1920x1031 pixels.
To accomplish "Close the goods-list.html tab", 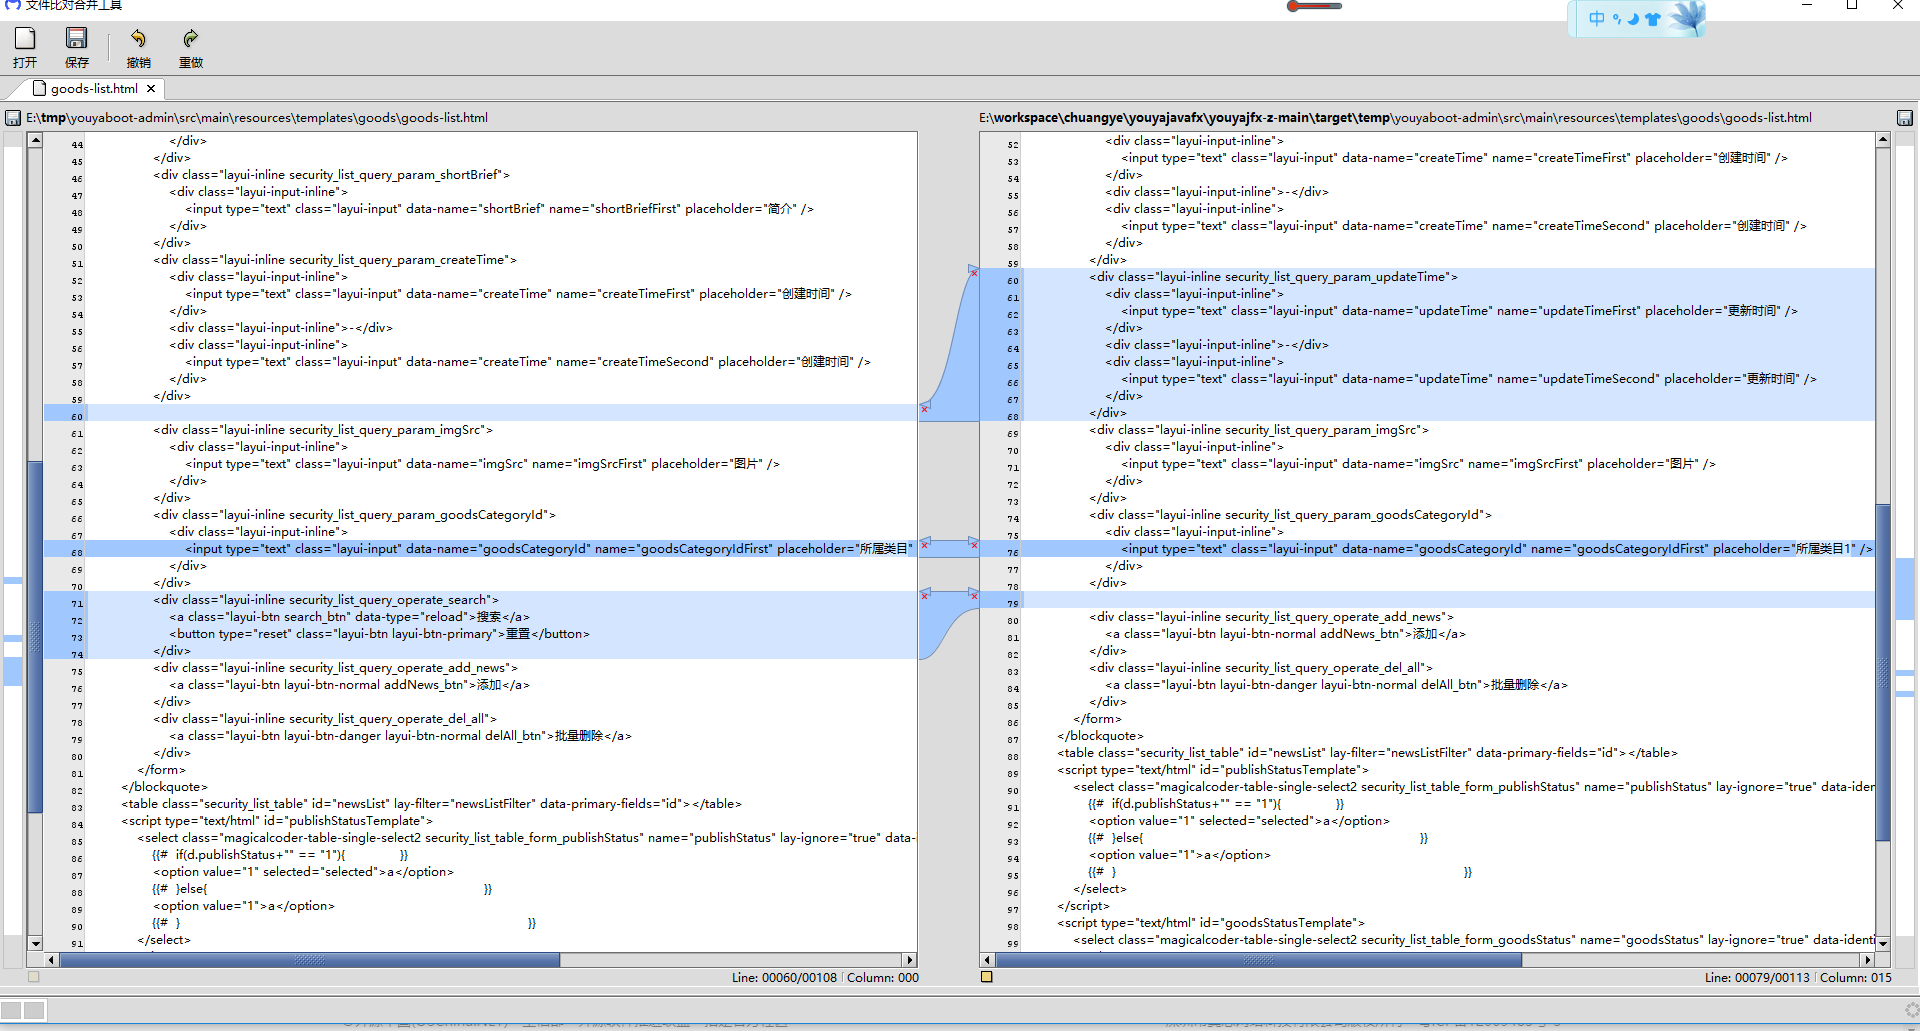I will pos(151,89).
